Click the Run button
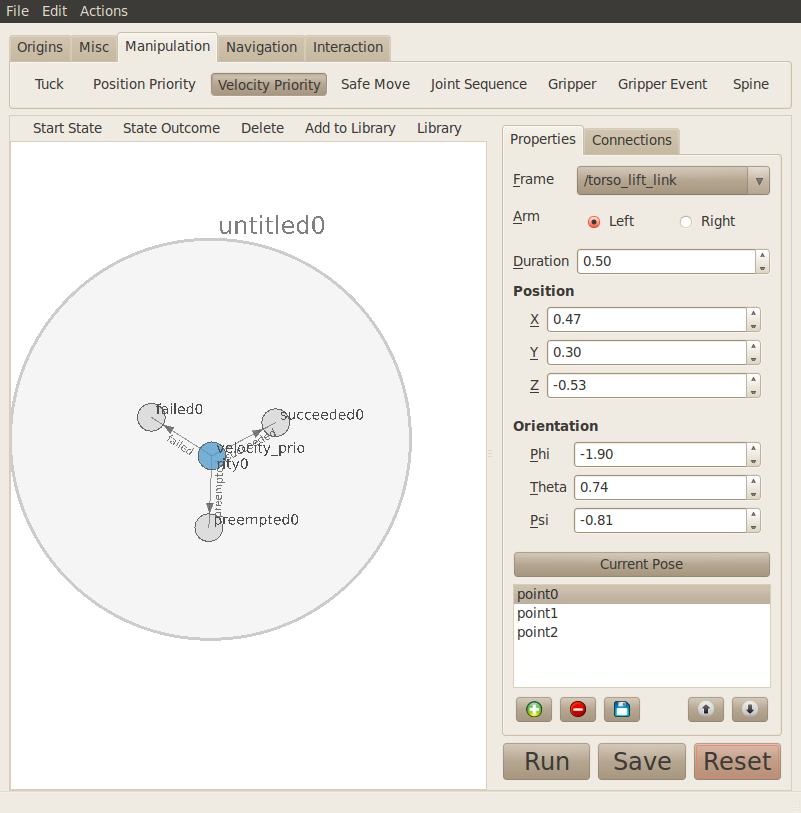This screenshot has height=813, width=801. click(x=547, y=761)
